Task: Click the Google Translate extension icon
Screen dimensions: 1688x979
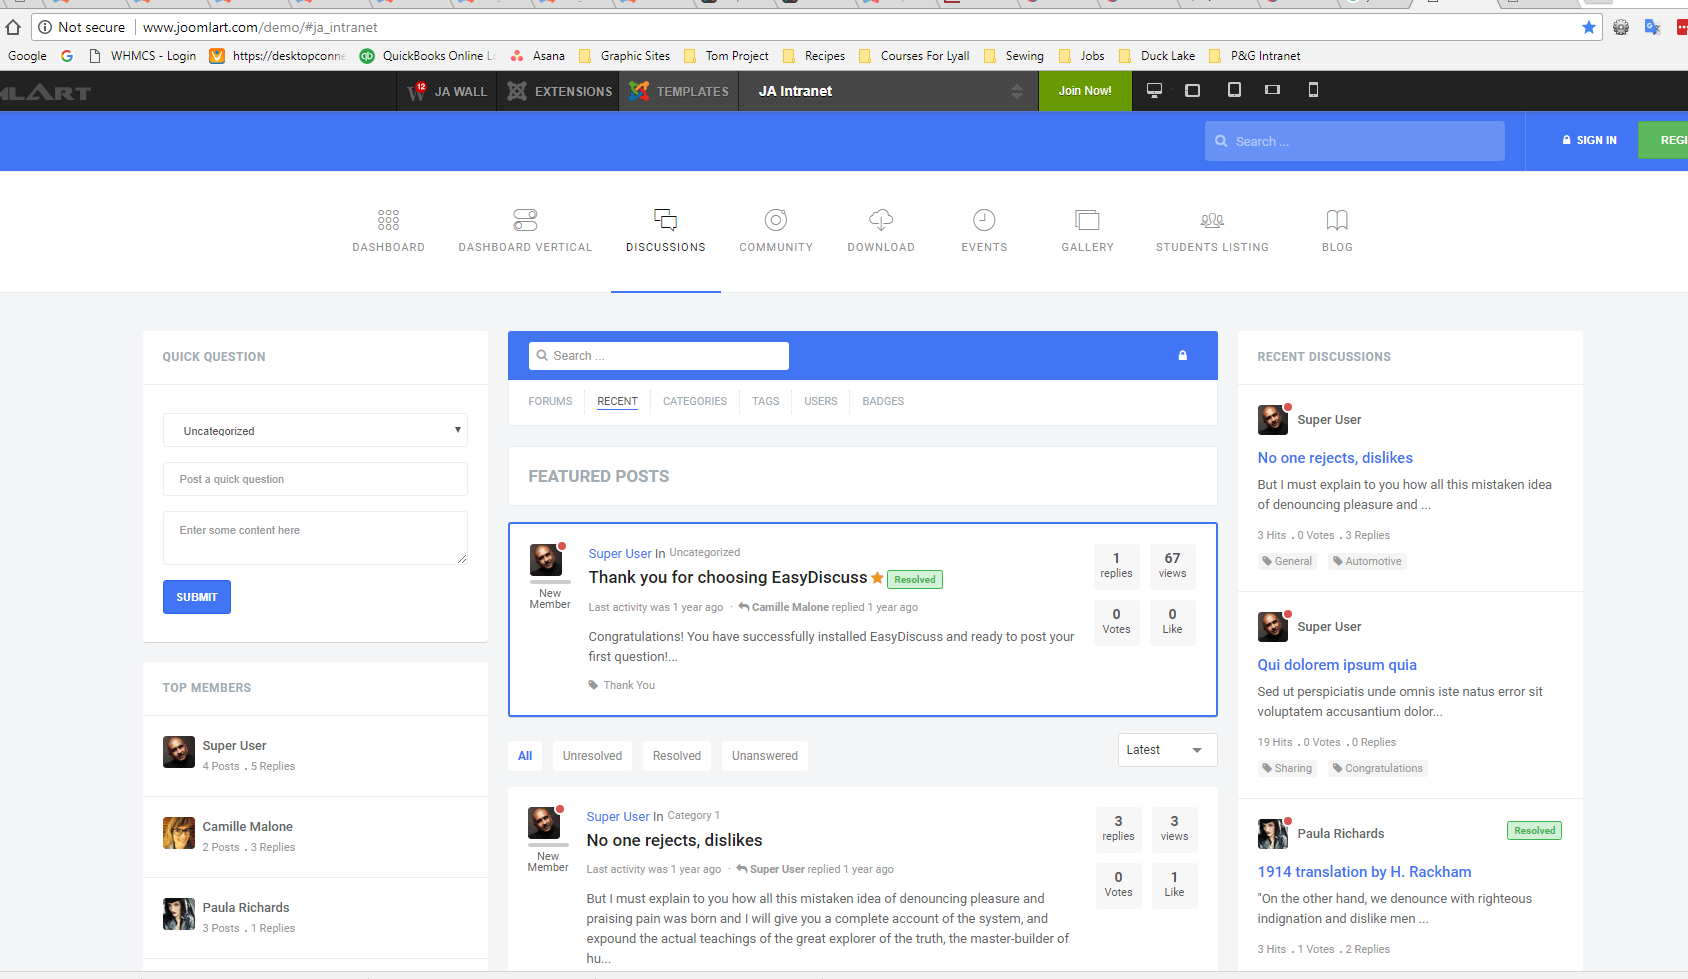Action: click(1652, 27)
